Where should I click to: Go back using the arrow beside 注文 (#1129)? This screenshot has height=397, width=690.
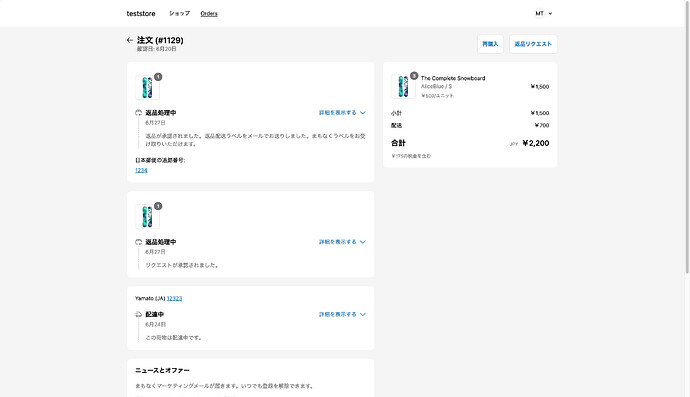(x=130, y=40)
